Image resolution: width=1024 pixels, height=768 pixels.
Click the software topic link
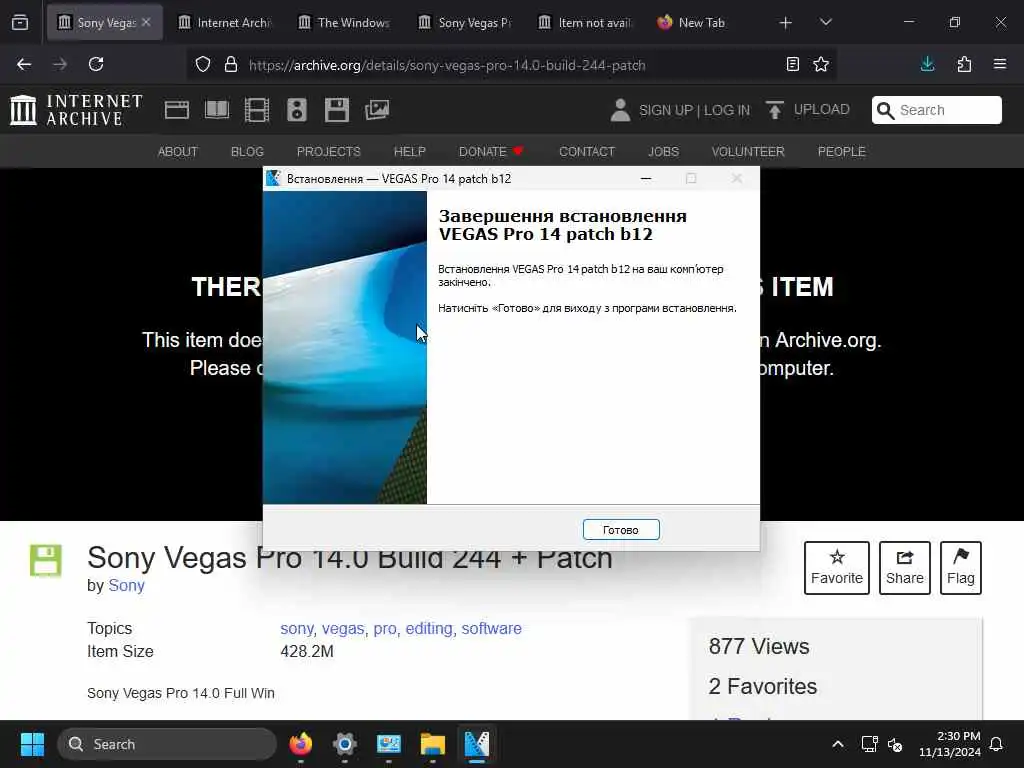click(x=492, y=628)
